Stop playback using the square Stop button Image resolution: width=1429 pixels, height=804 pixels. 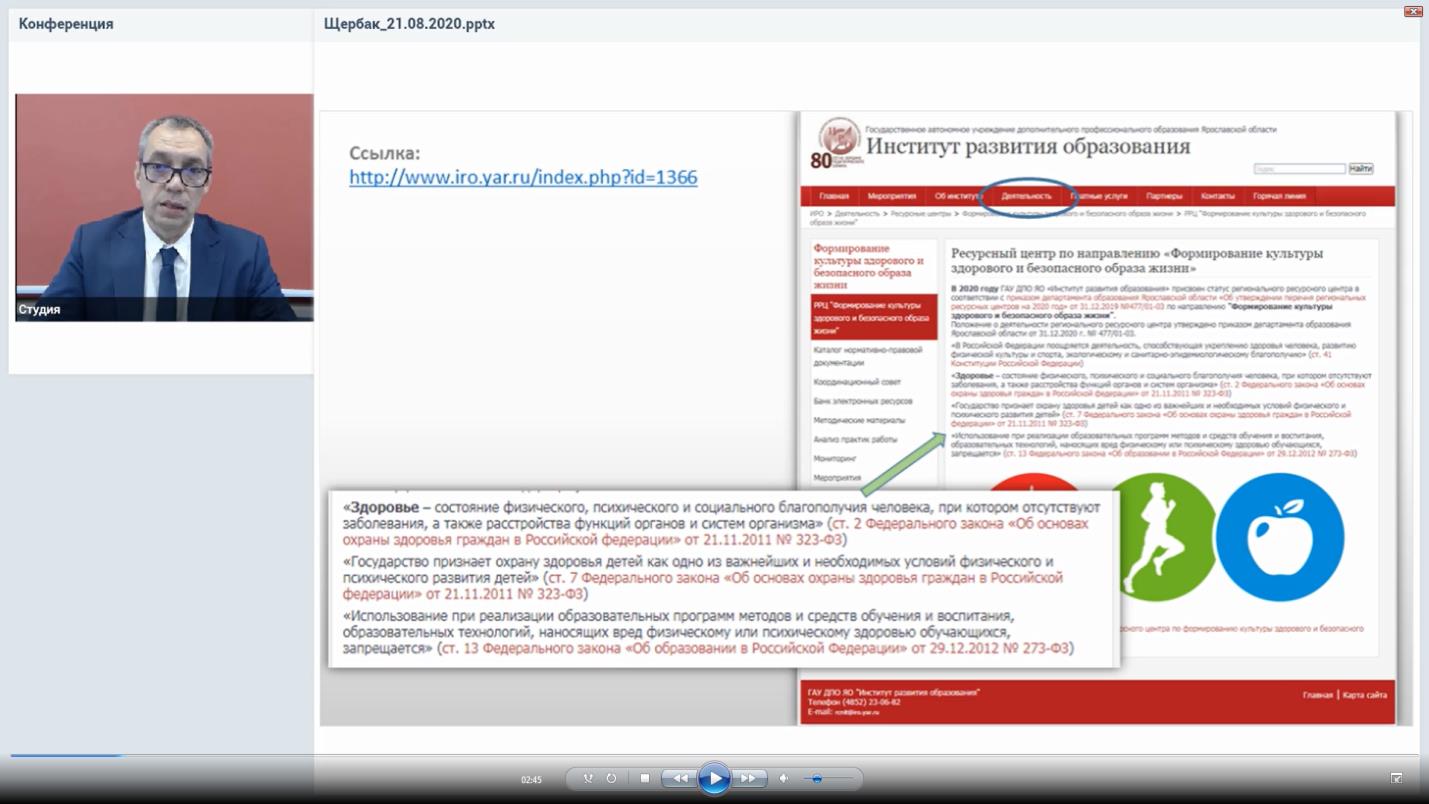645,778
